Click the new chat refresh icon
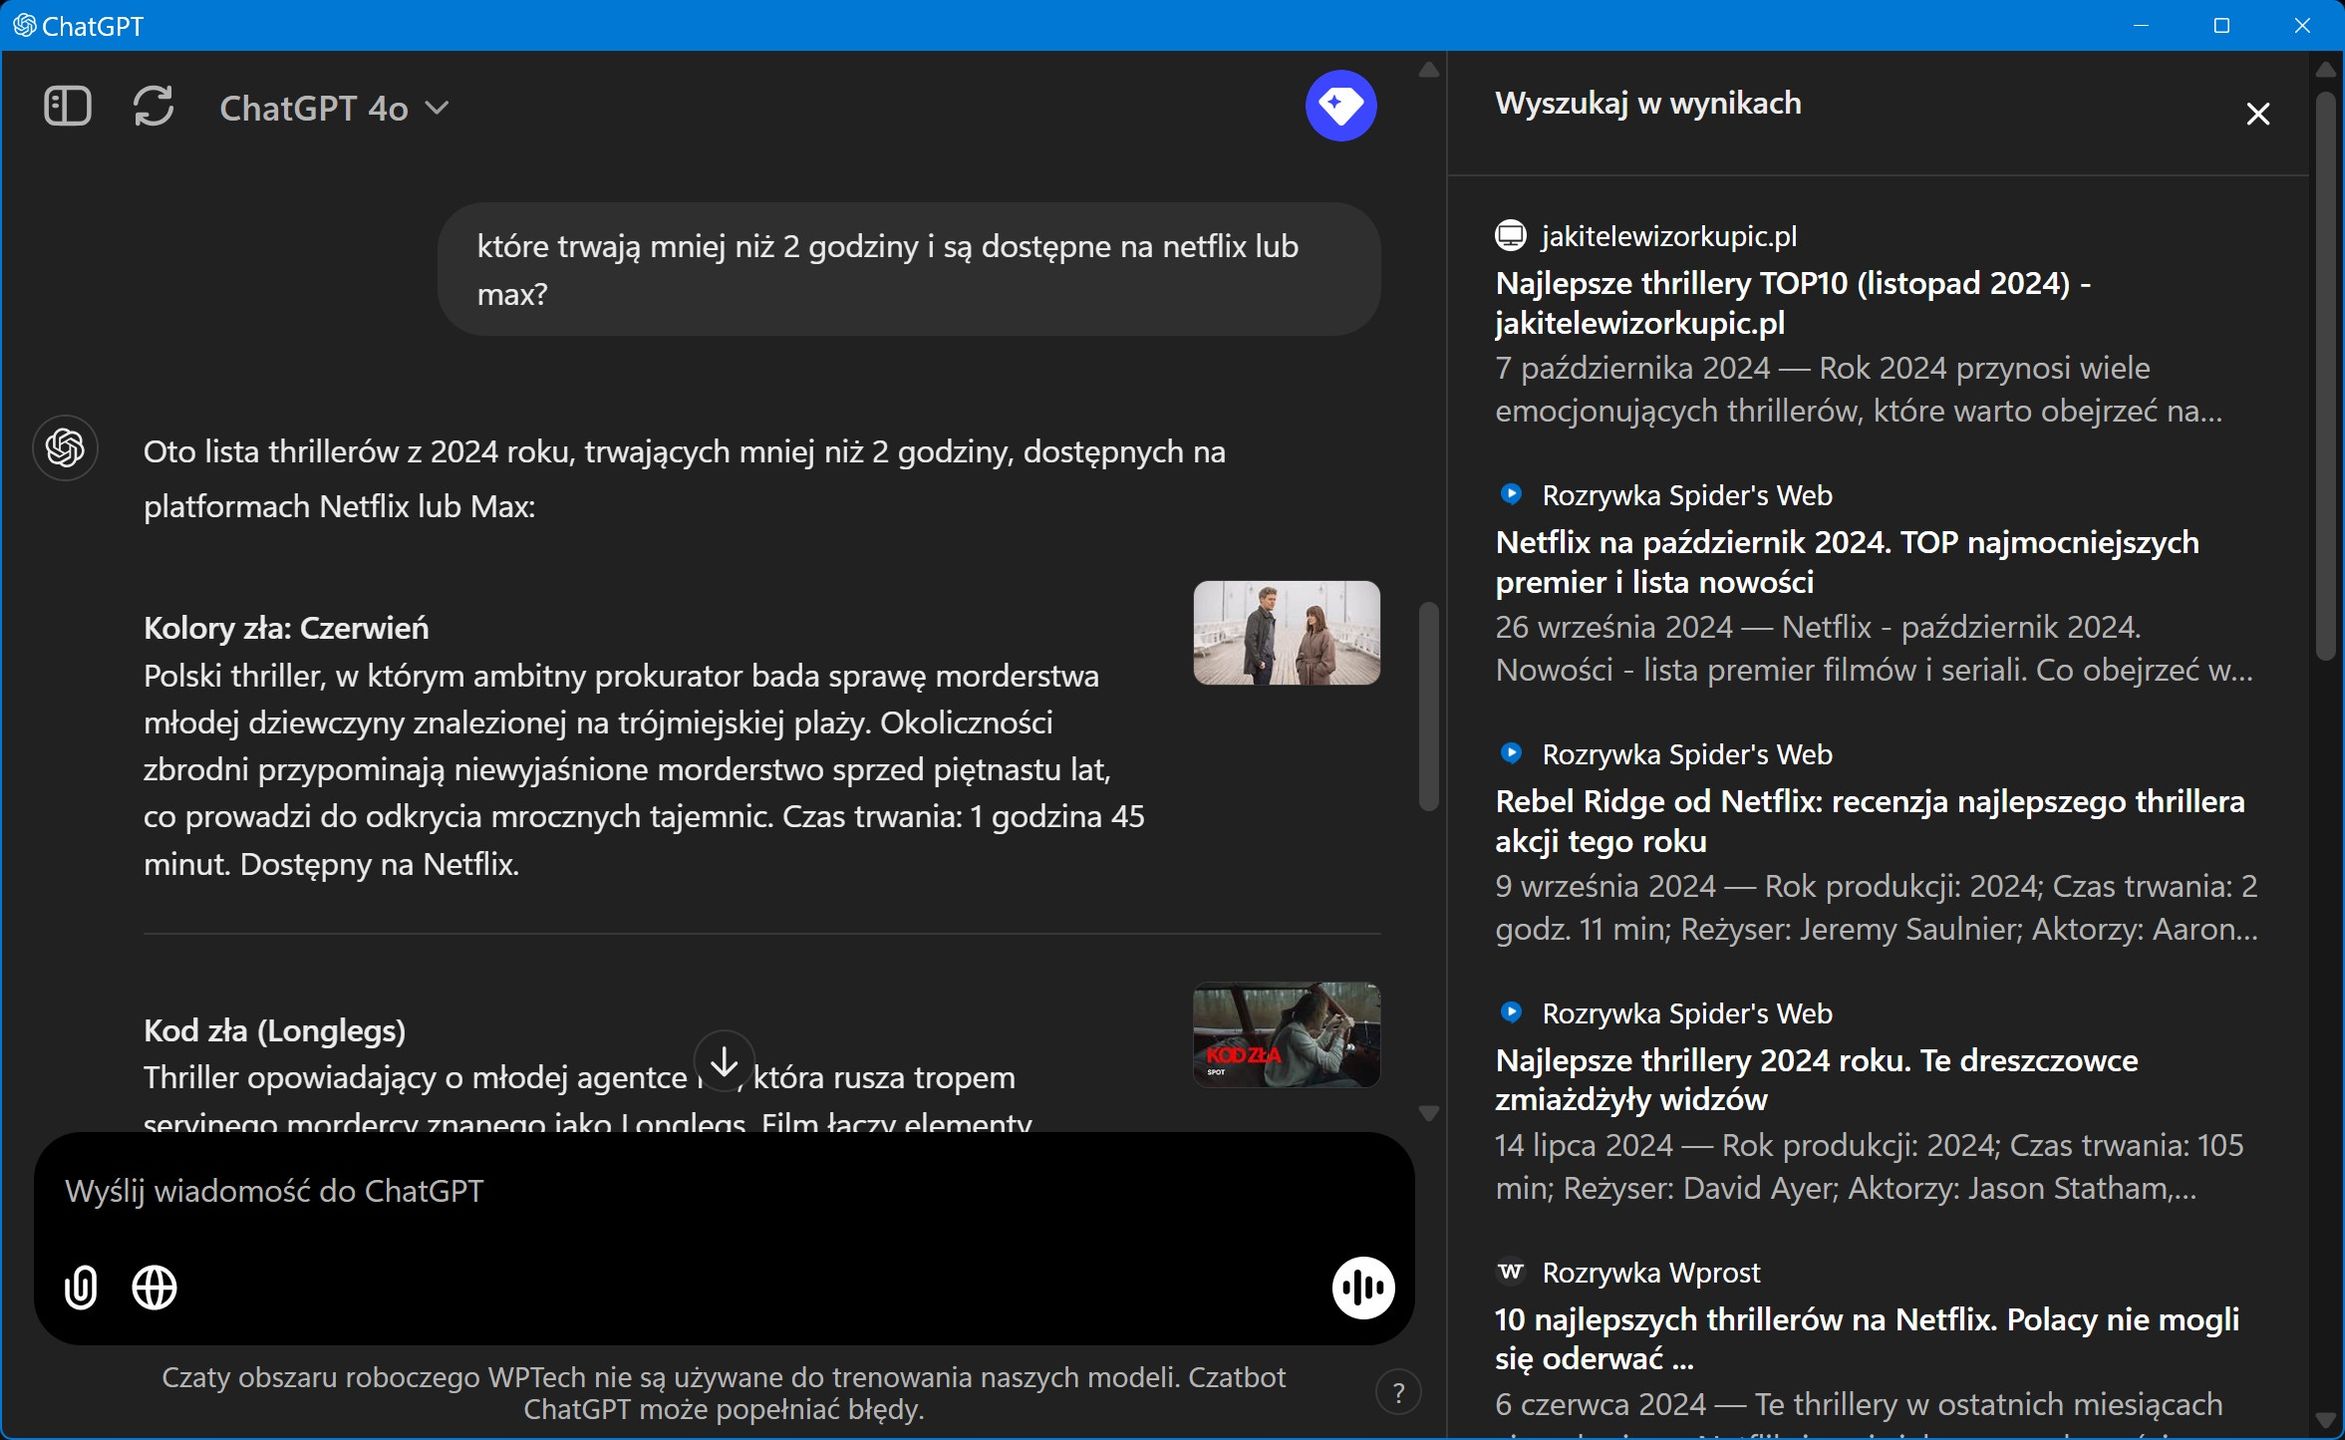2345x1440 pixels. click(153, 106)
